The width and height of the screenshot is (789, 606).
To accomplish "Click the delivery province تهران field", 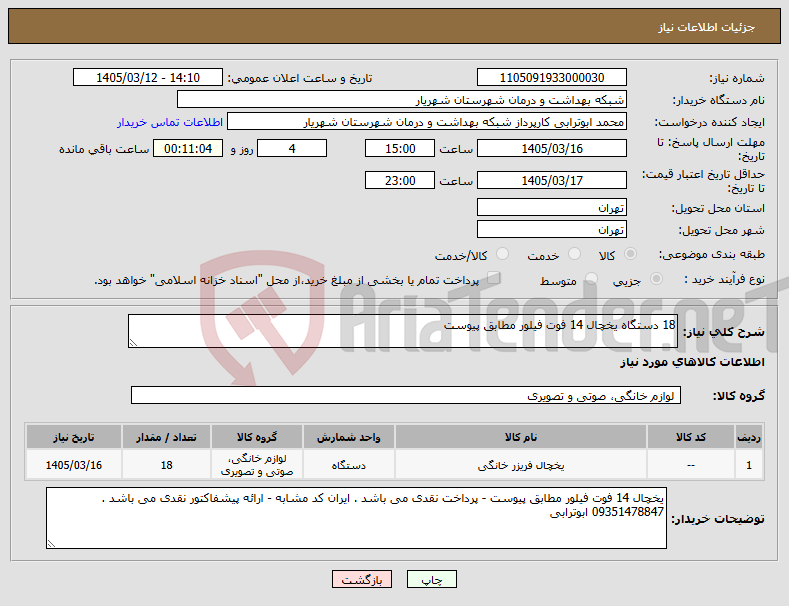I will (551, 207).
